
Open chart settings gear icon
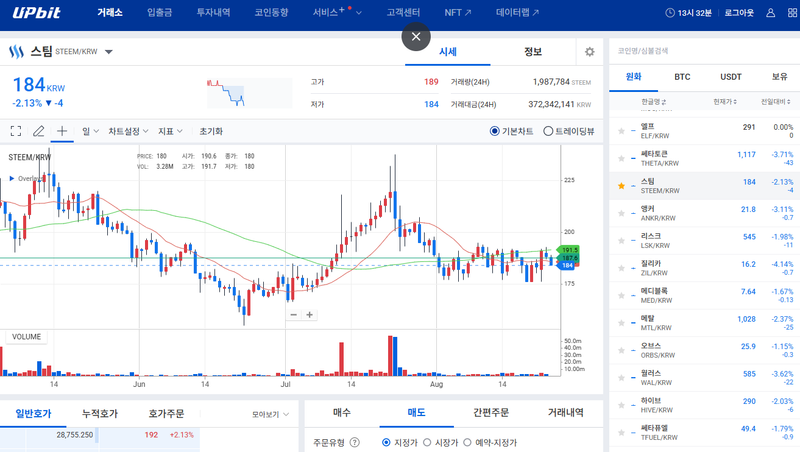(x=589, y=52)
